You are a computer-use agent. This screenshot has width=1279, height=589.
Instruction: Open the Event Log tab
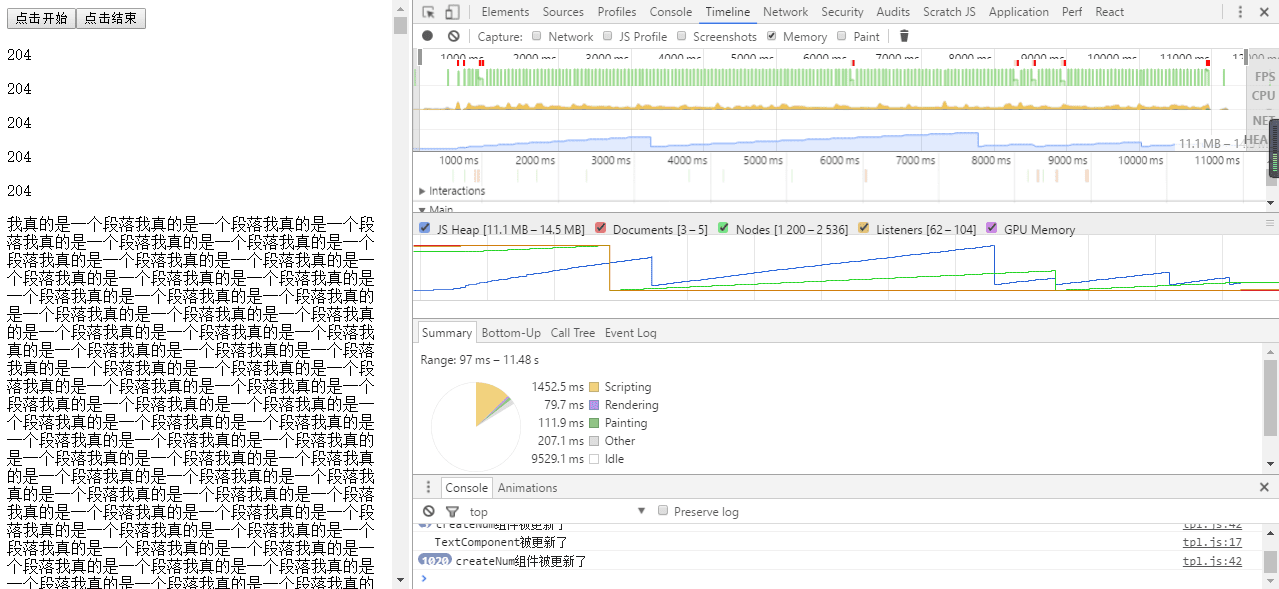click(x=631, y=332)
